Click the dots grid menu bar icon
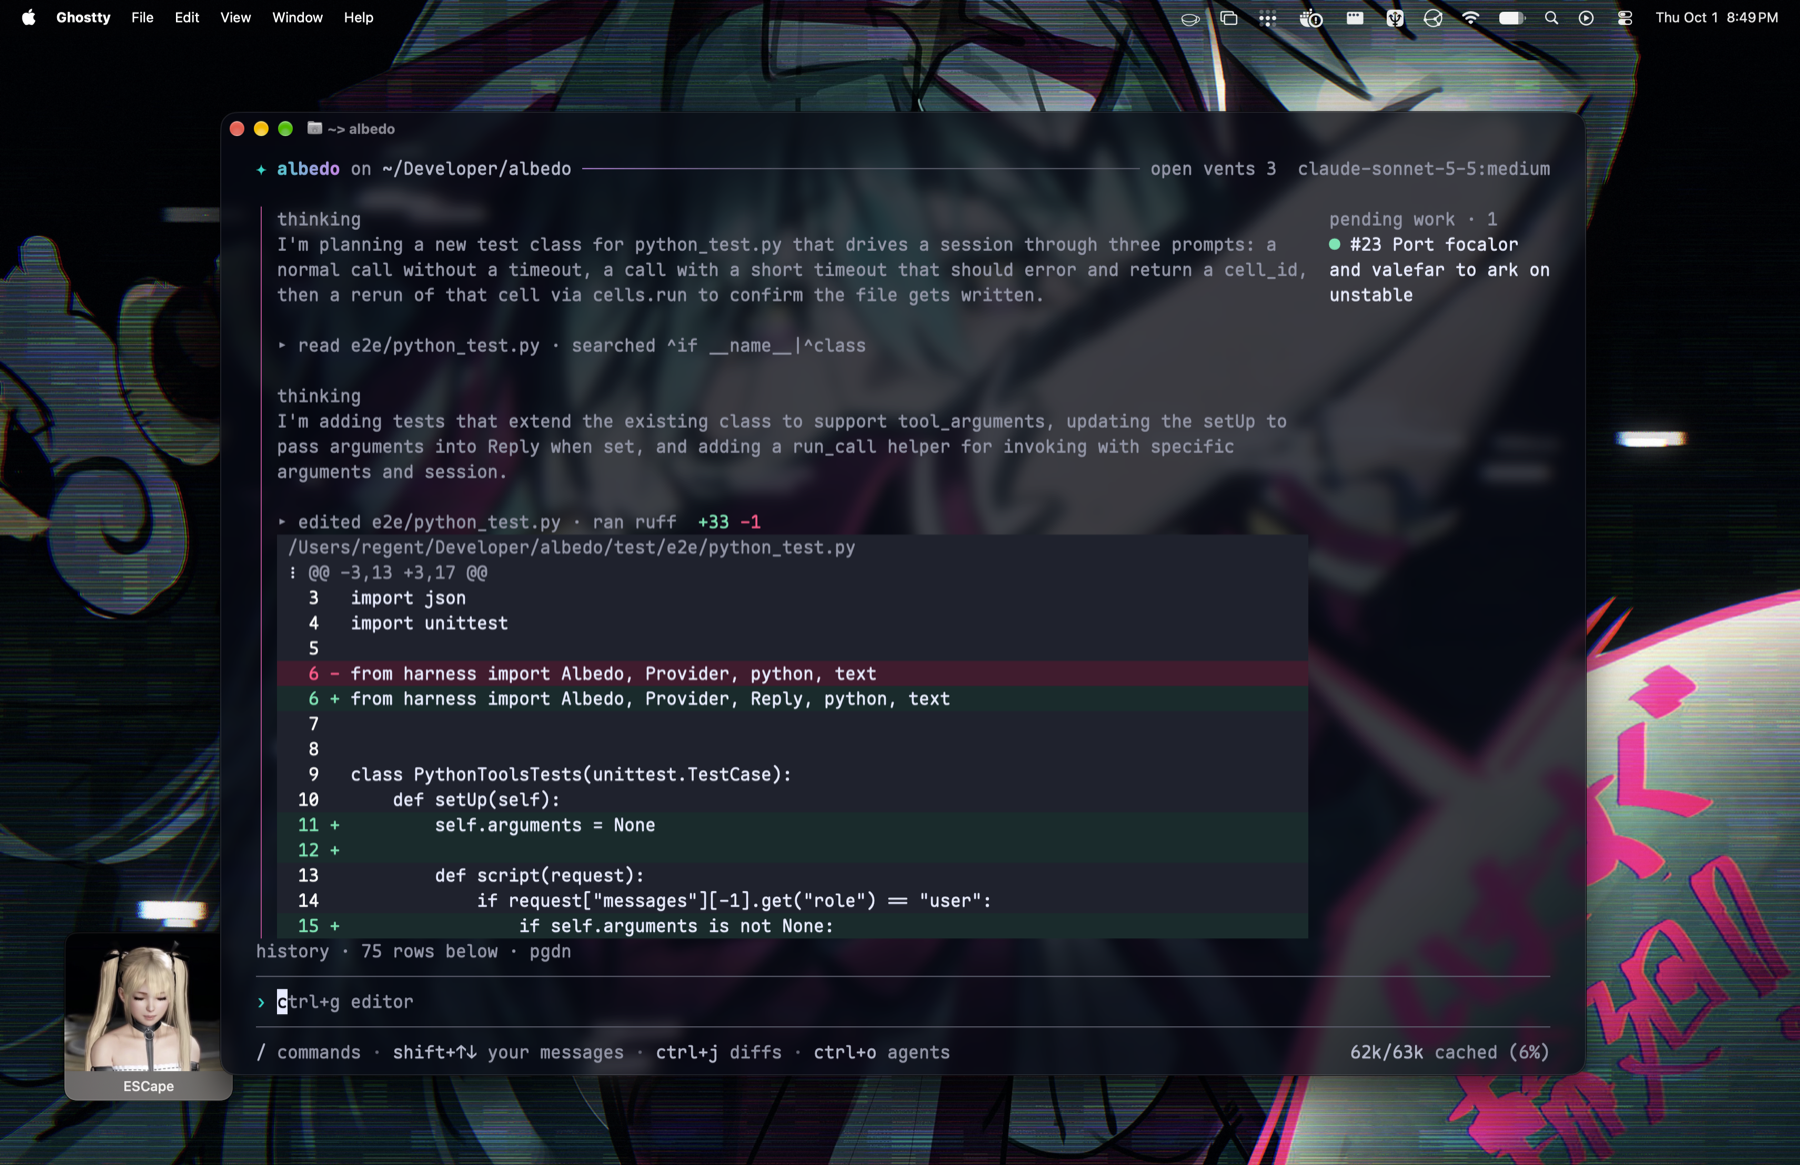Screen dimensions: 1800x1165 1268,18
